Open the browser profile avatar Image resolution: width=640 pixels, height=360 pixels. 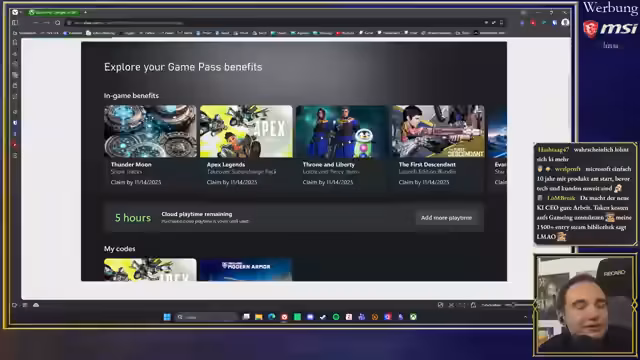coord(565,22)
